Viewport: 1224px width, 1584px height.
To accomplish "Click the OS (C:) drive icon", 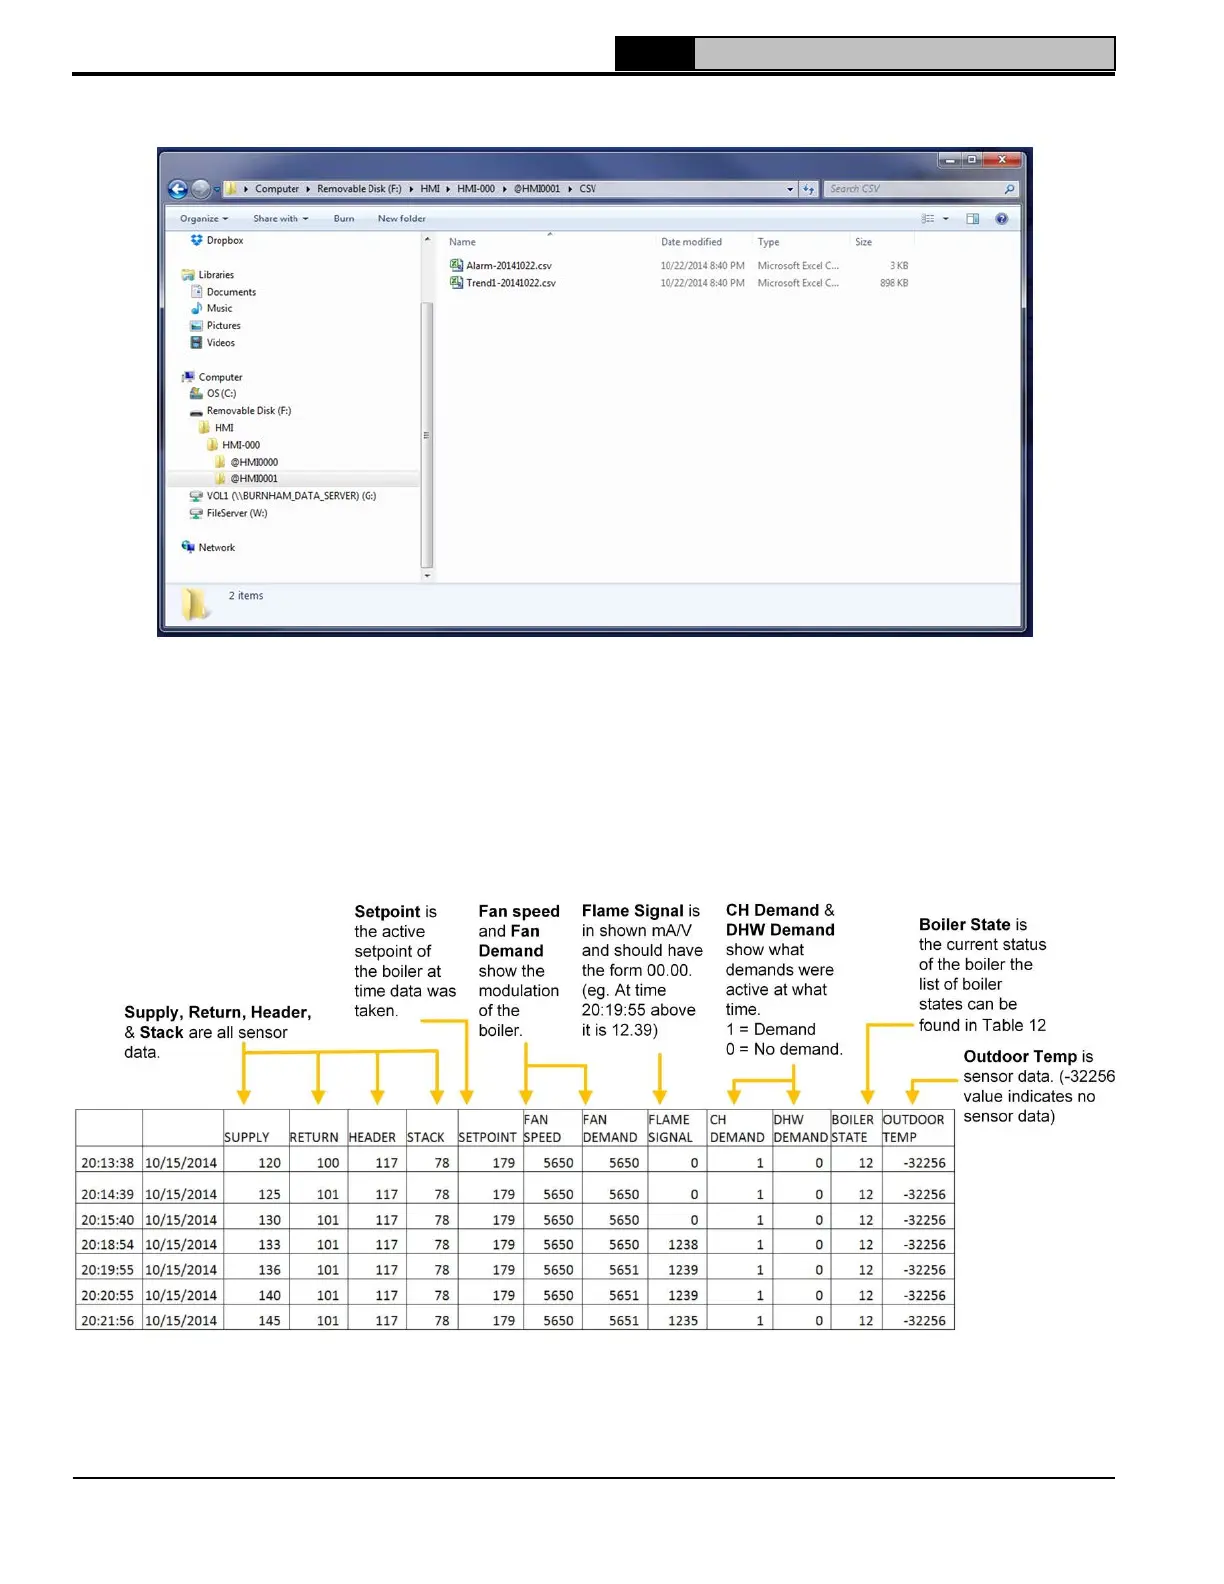I will click(197, 393).
